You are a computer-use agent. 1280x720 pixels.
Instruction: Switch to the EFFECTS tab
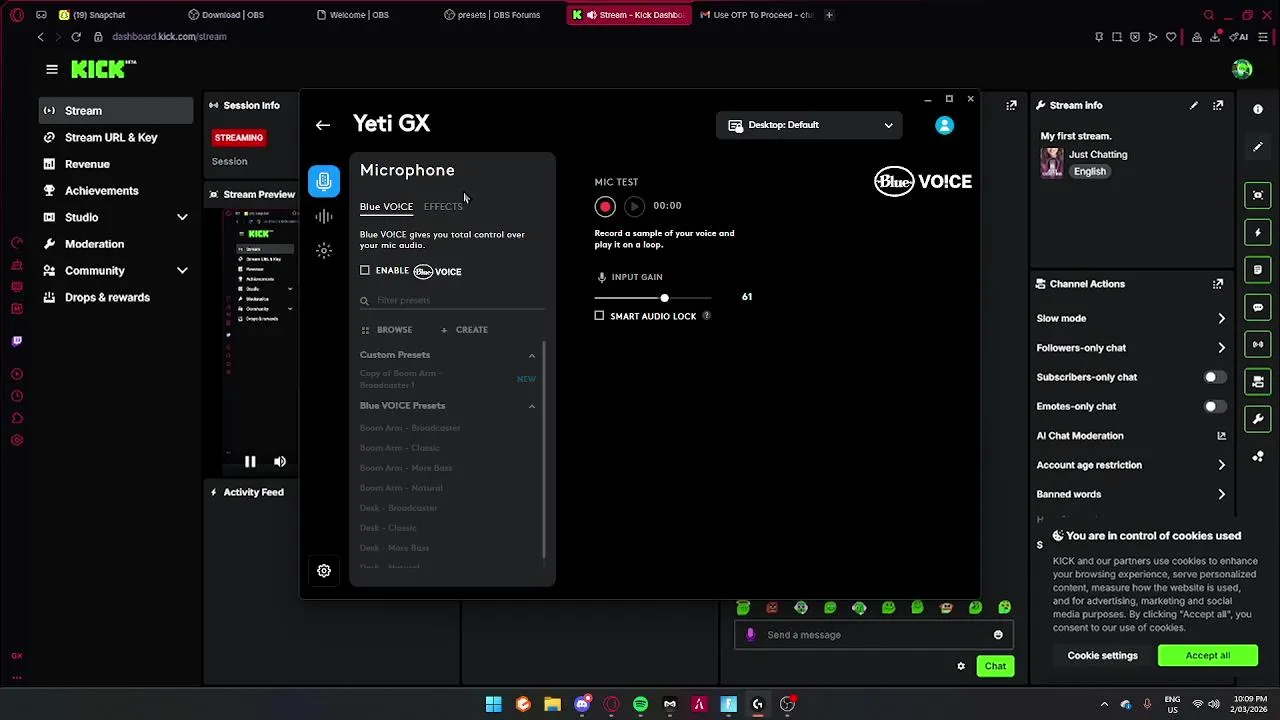[443, 207]
